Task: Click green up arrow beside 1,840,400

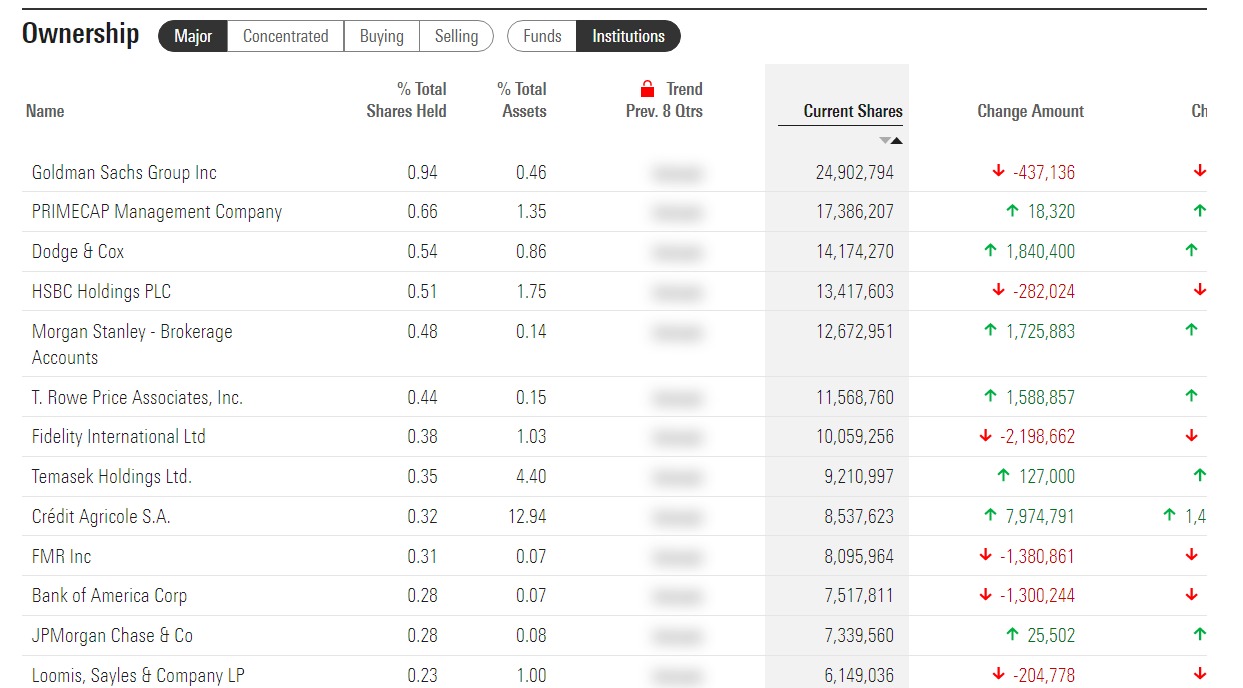Action: point(991,251)
